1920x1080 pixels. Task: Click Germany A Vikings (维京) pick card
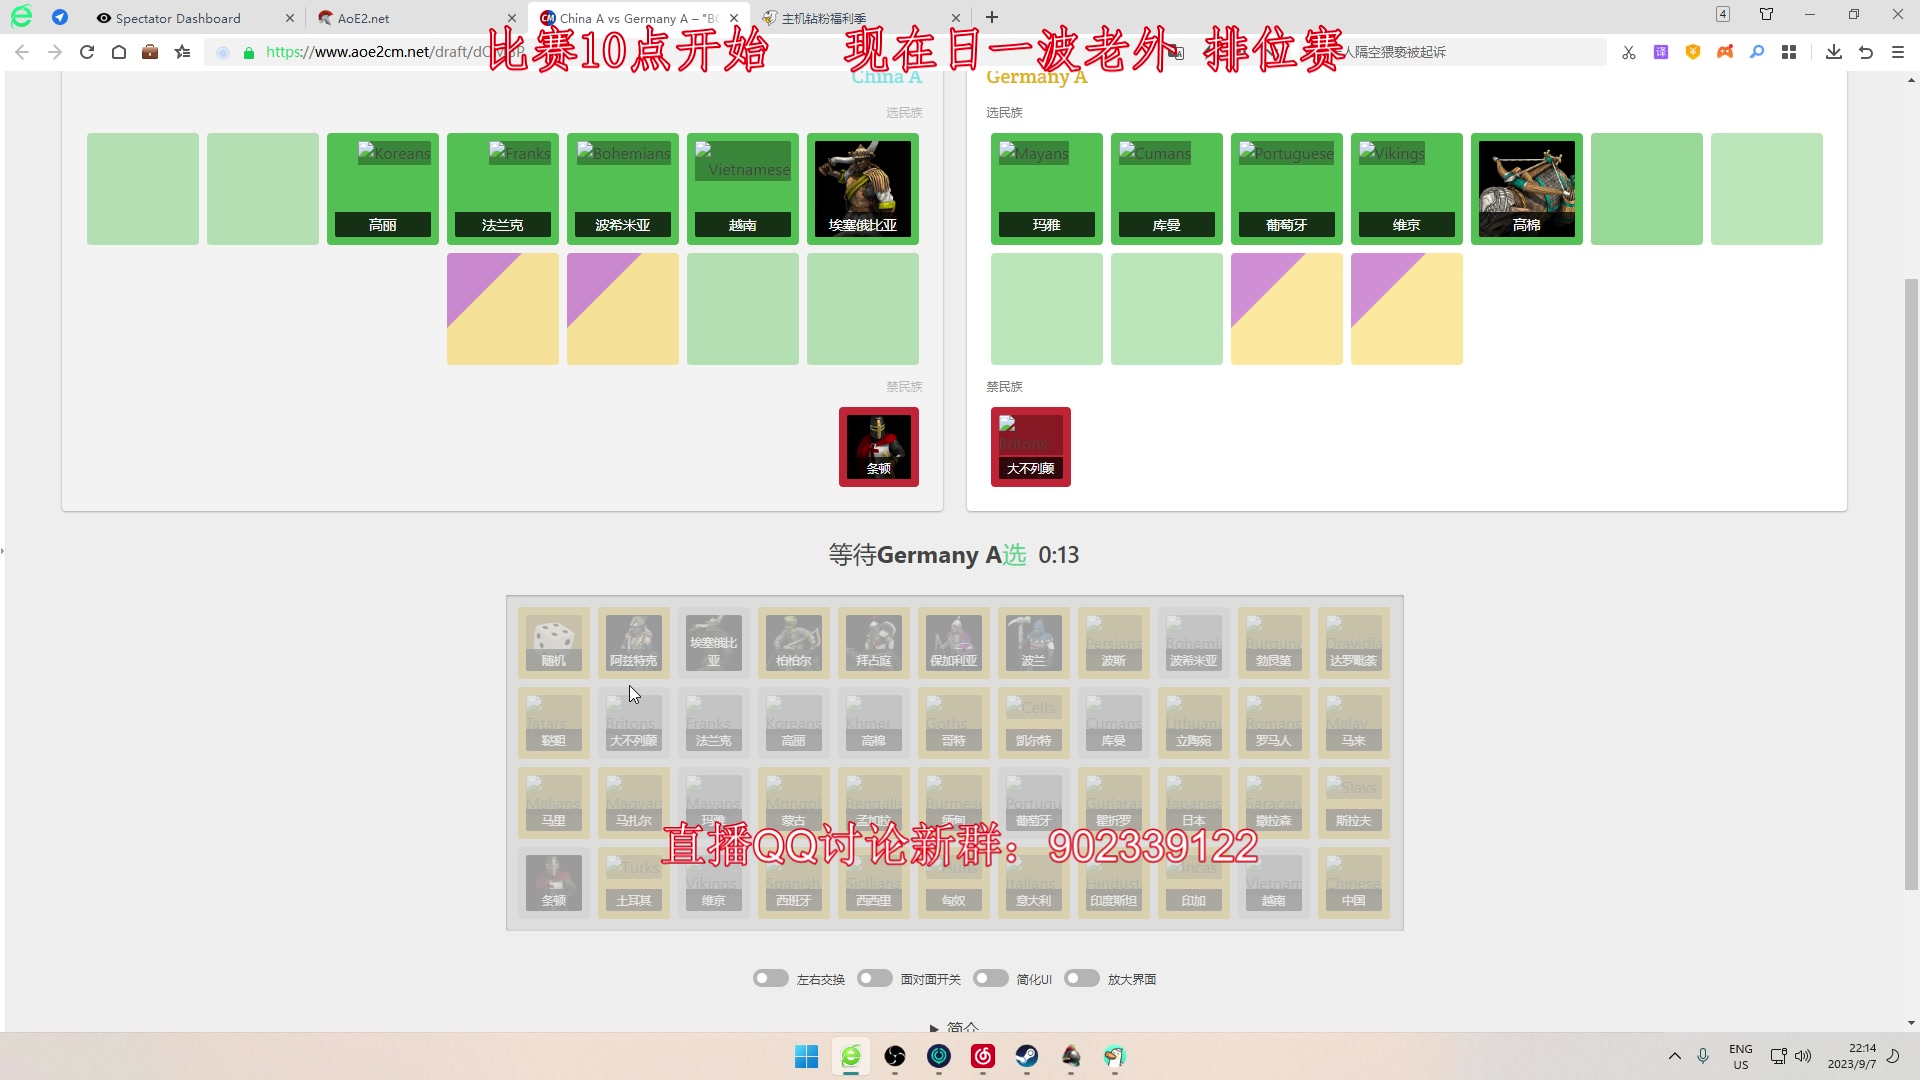1406,189
